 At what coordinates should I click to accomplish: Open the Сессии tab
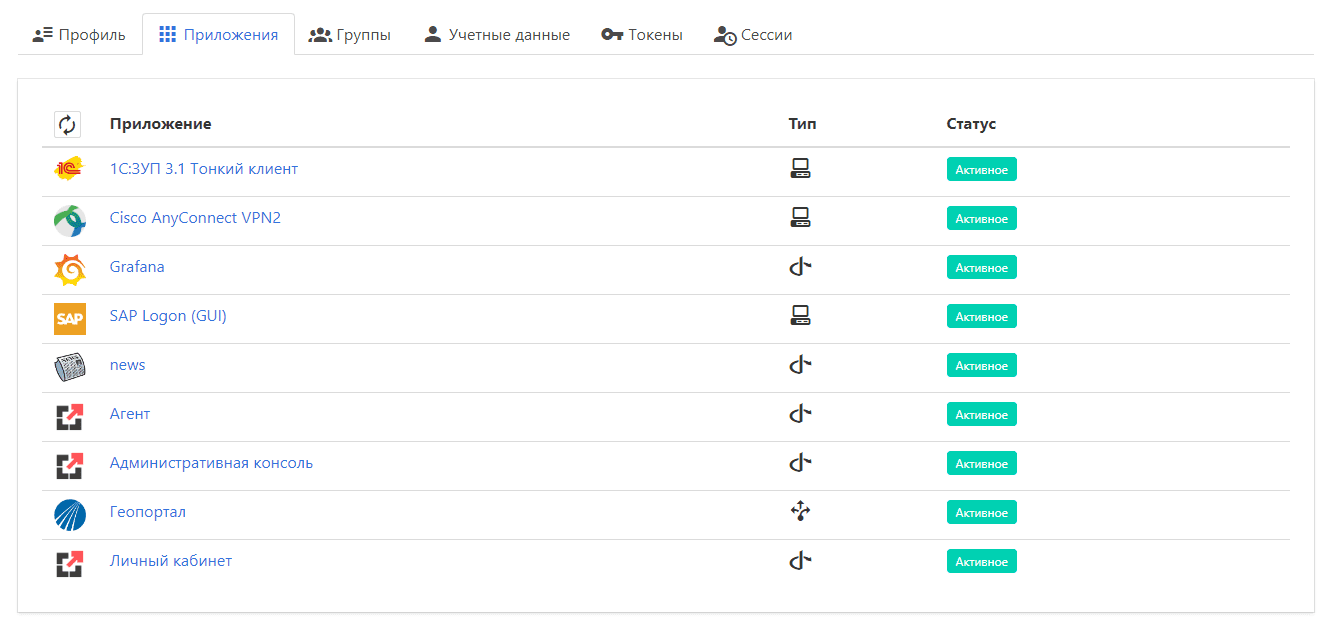[753, 35]
